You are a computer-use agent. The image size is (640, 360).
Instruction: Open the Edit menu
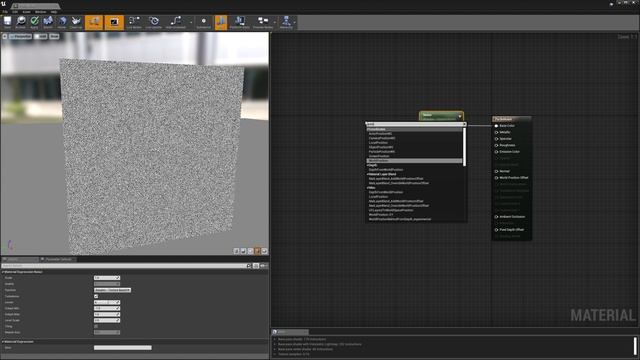coord(15,12)
